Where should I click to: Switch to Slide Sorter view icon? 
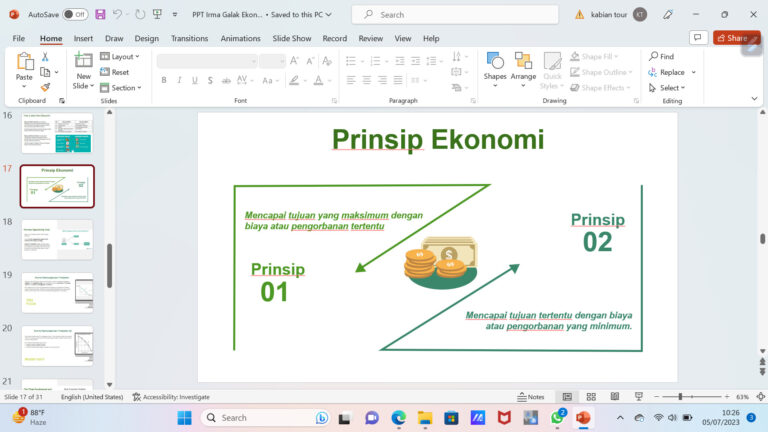coord(591,397)
